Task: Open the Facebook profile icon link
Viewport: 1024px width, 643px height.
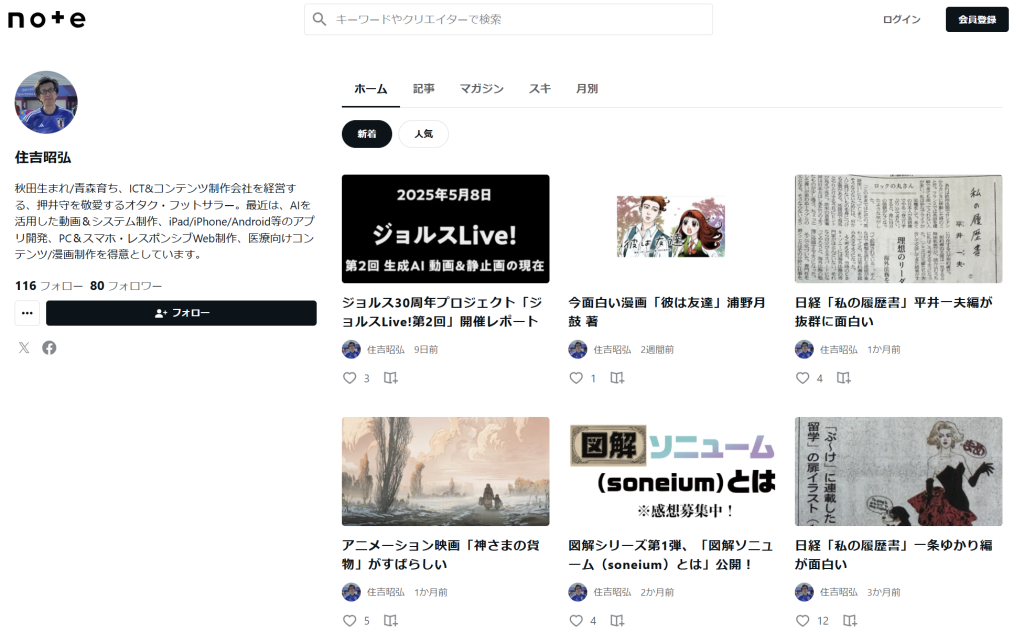Action: tap(49, 347)
